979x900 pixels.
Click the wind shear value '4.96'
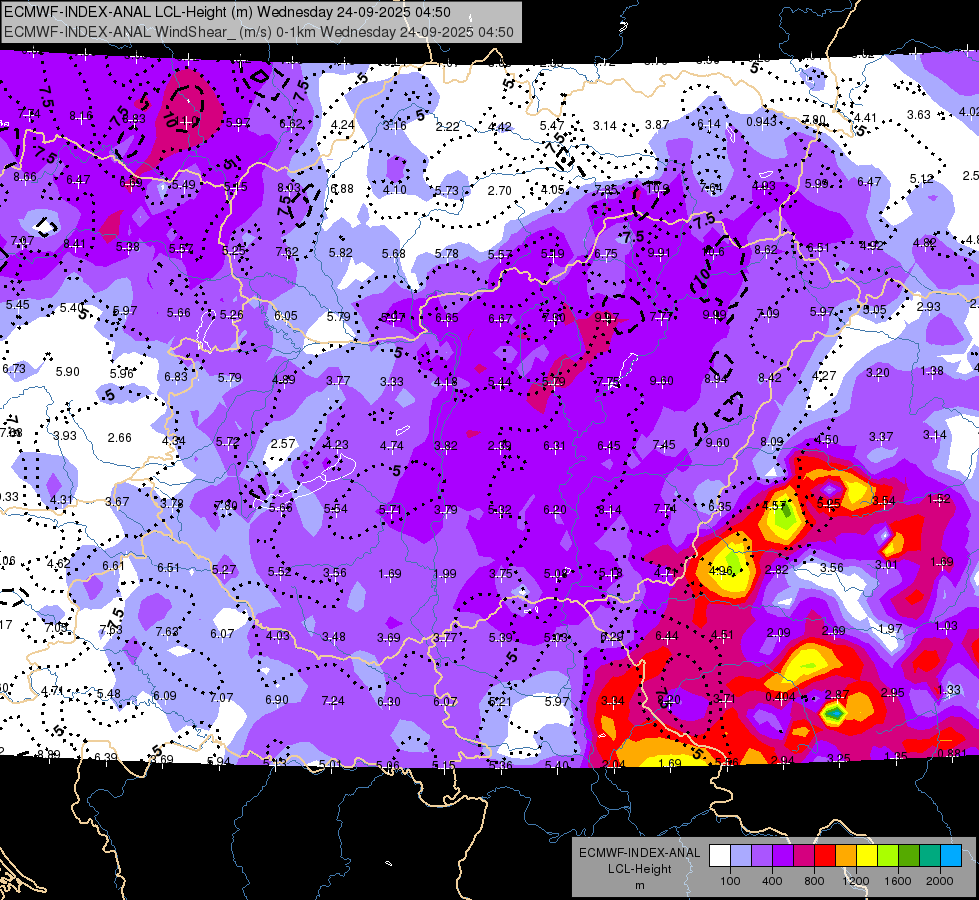(x=721, y=571)
